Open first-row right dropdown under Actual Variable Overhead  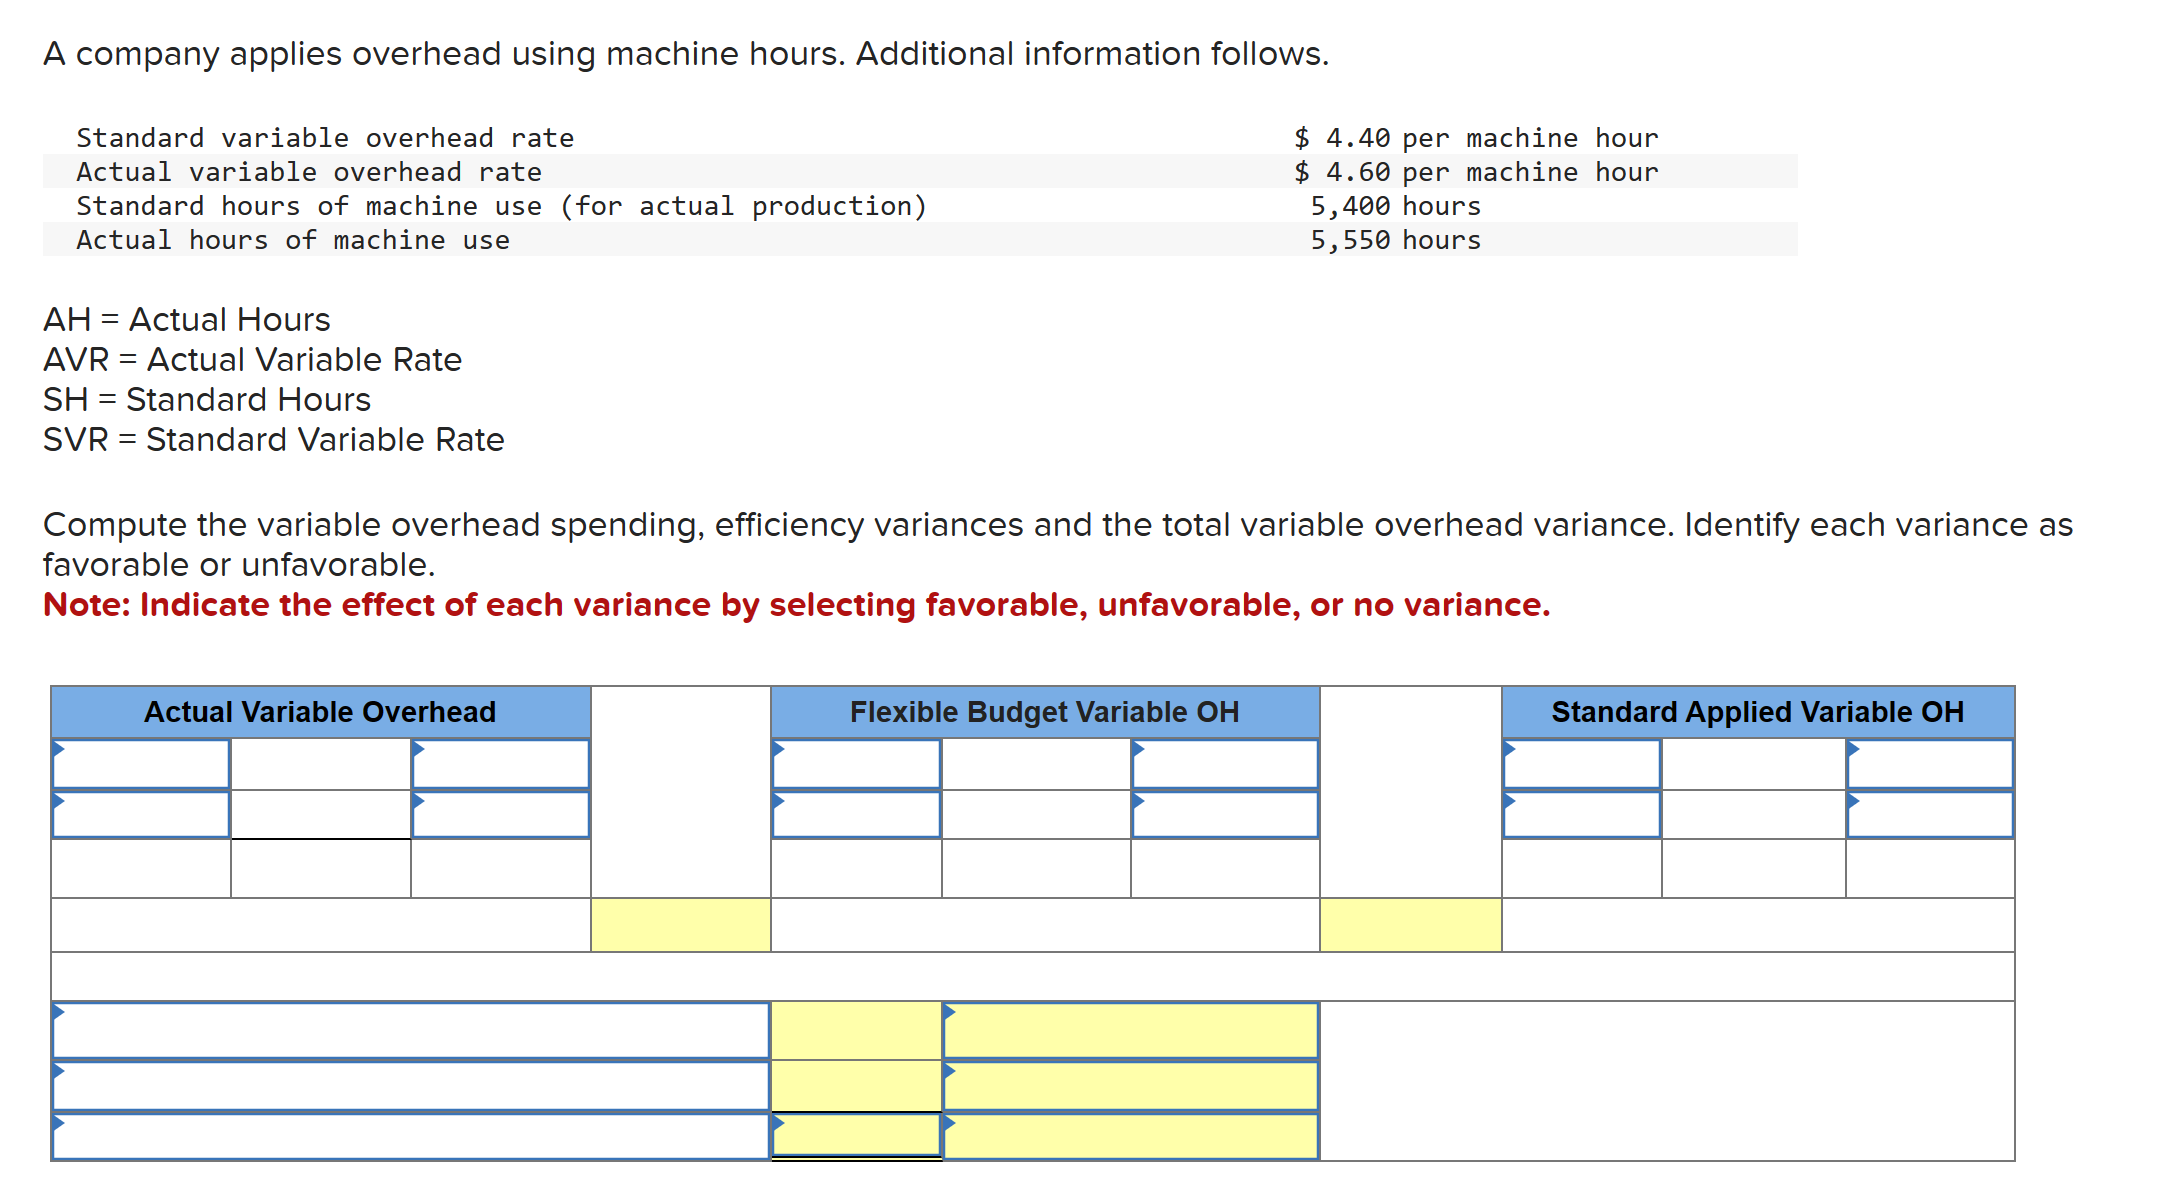coord(501,764)
